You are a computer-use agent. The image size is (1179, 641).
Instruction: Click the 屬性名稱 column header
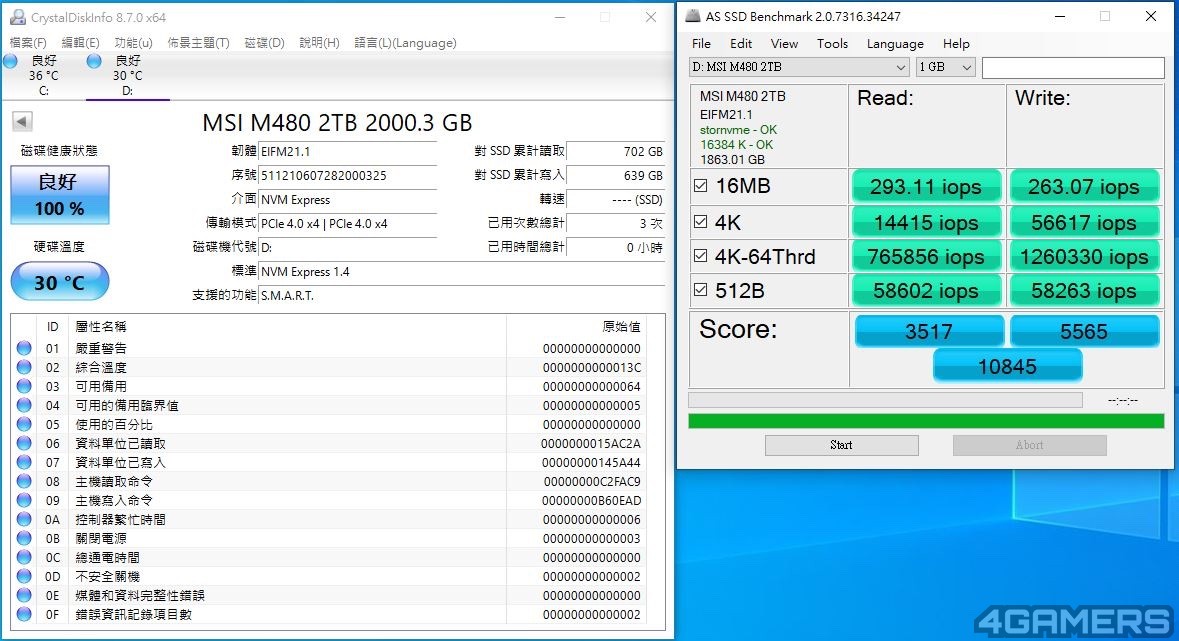101,327
